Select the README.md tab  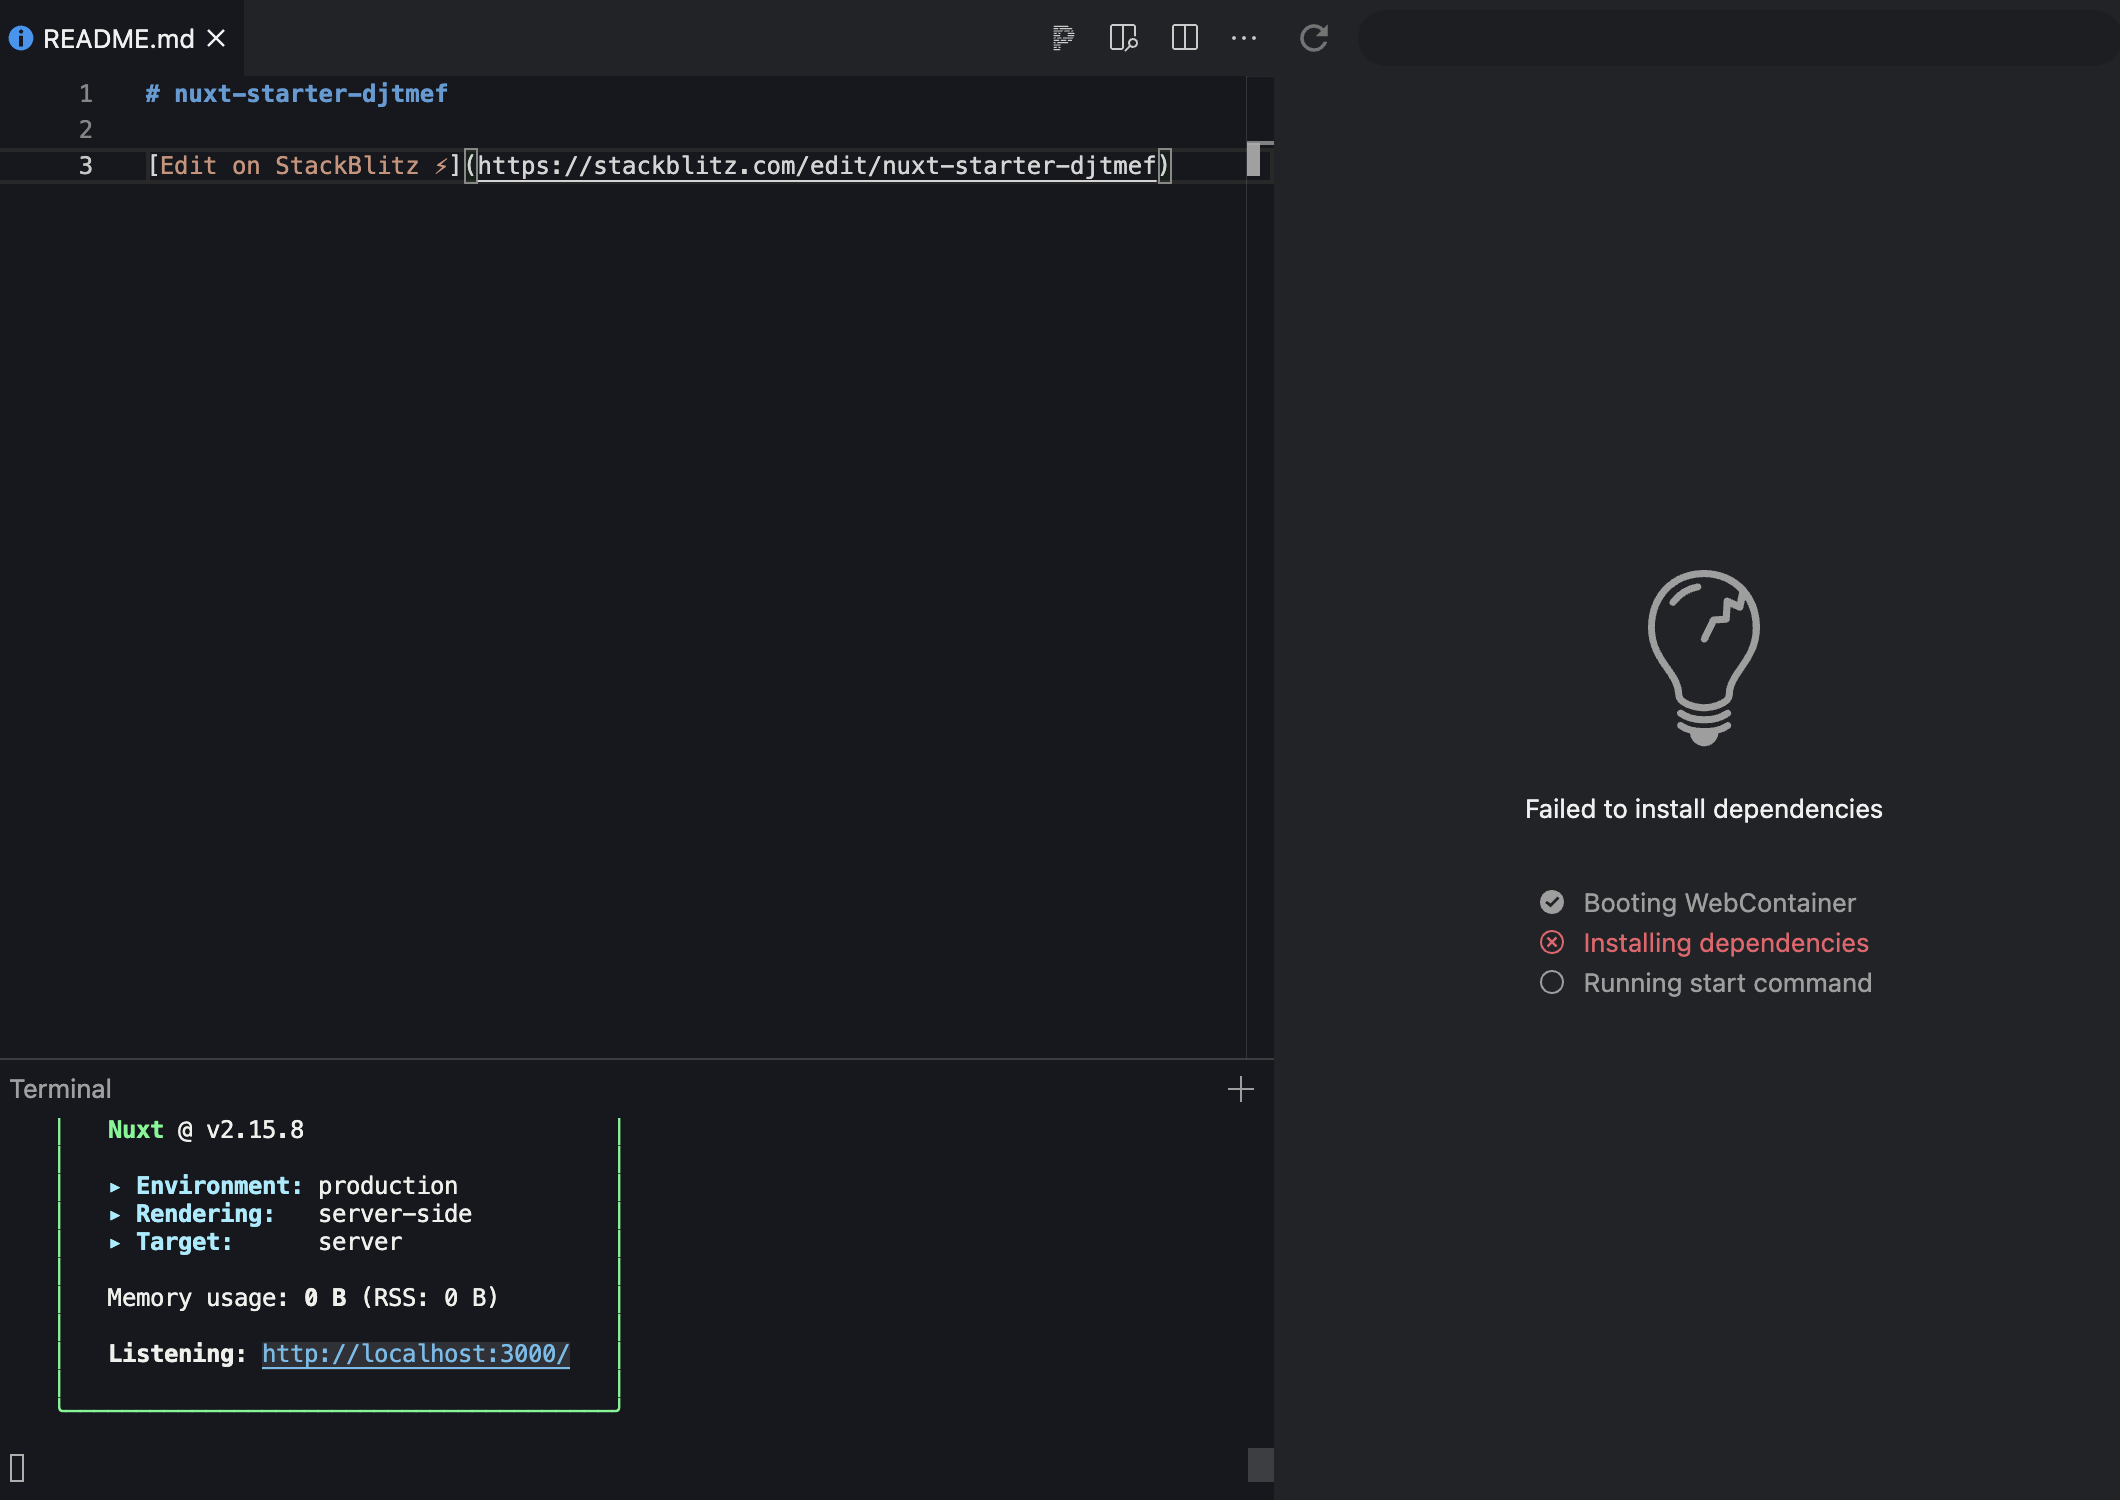coord(115,38)
